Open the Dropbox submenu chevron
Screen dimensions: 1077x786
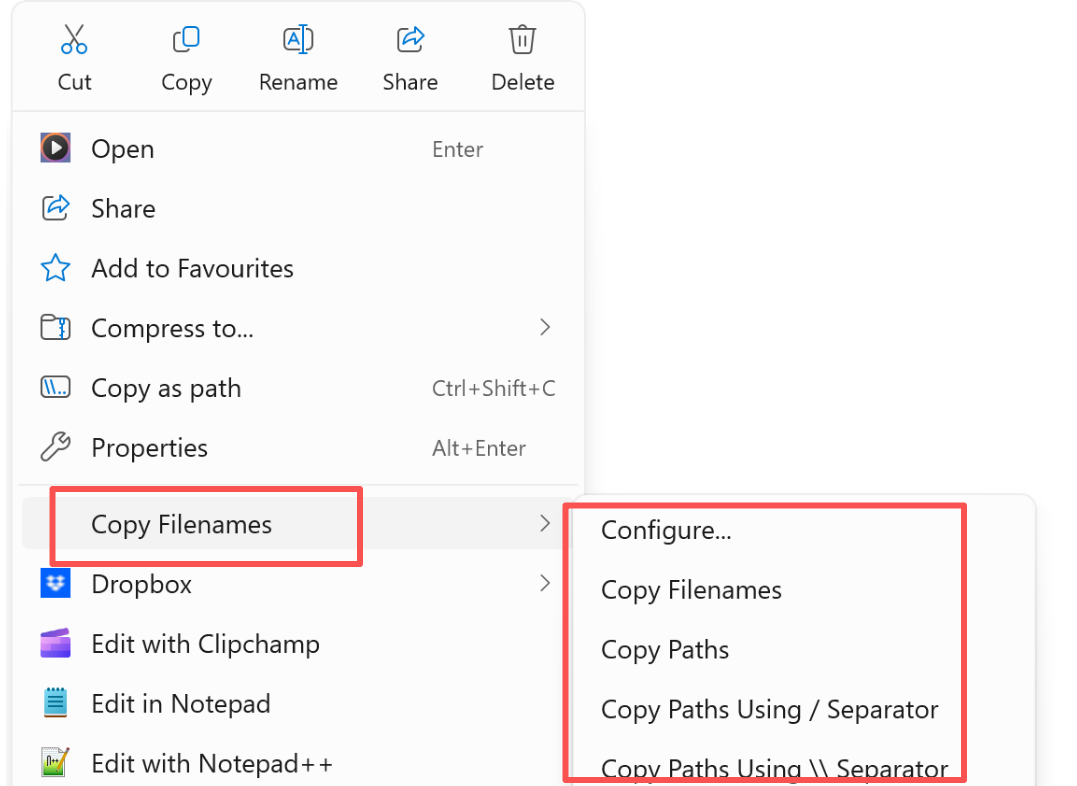(x=545, y=583)
